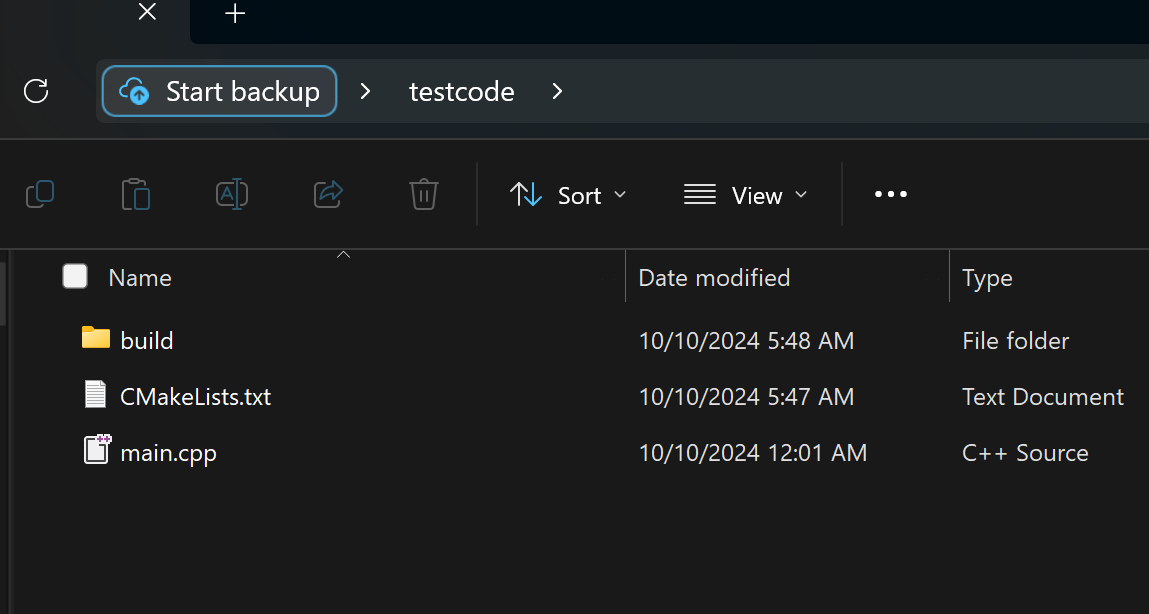Sort by the Name column header
Image resolution: width=1149 pixels, height=614 pixels.
coord(140,278)
